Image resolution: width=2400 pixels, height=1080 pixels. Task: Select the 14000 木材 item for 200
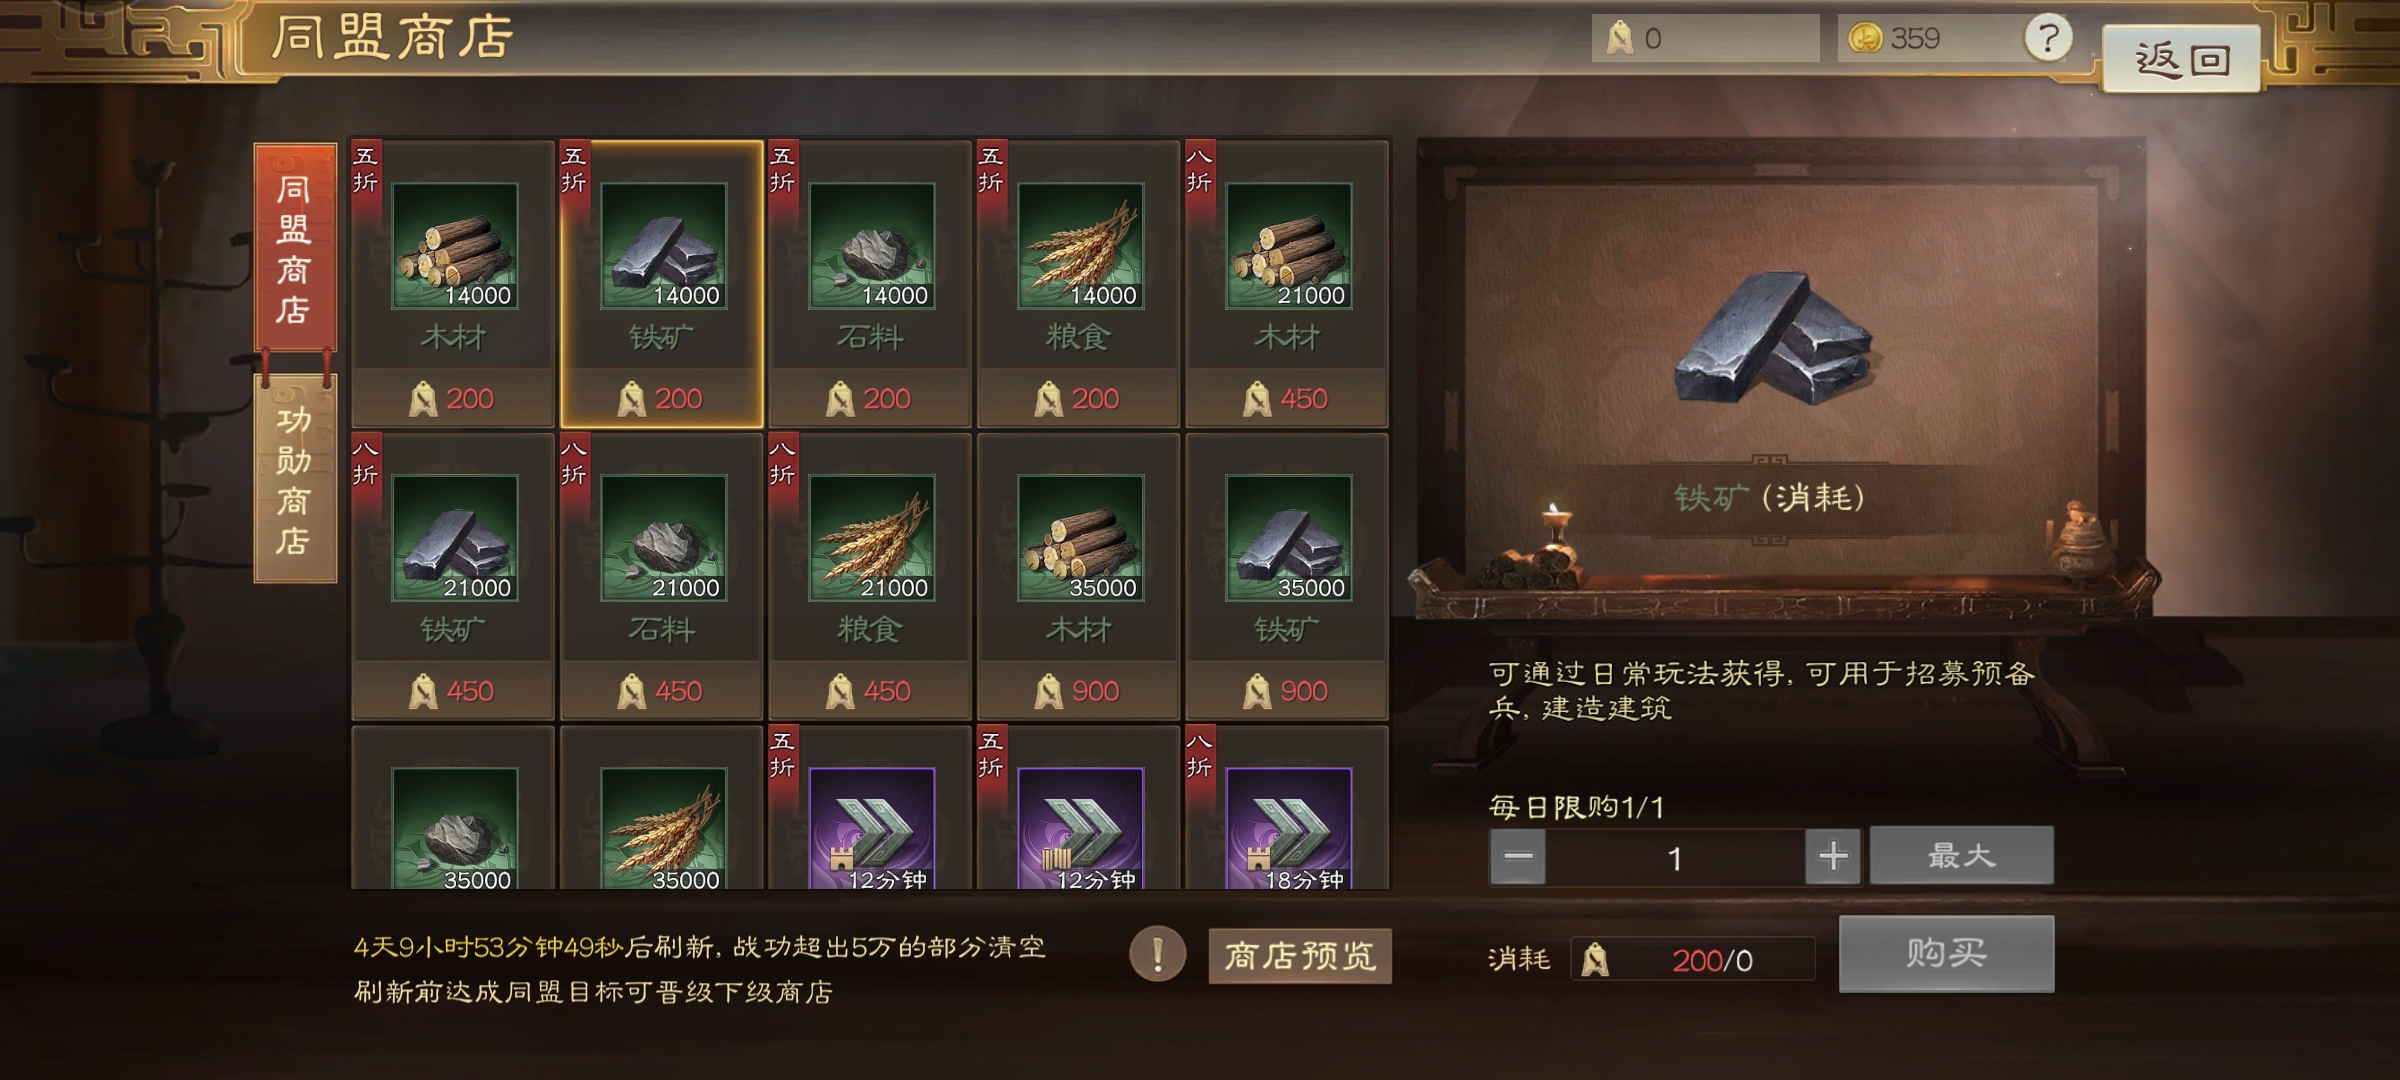(453, 284)
